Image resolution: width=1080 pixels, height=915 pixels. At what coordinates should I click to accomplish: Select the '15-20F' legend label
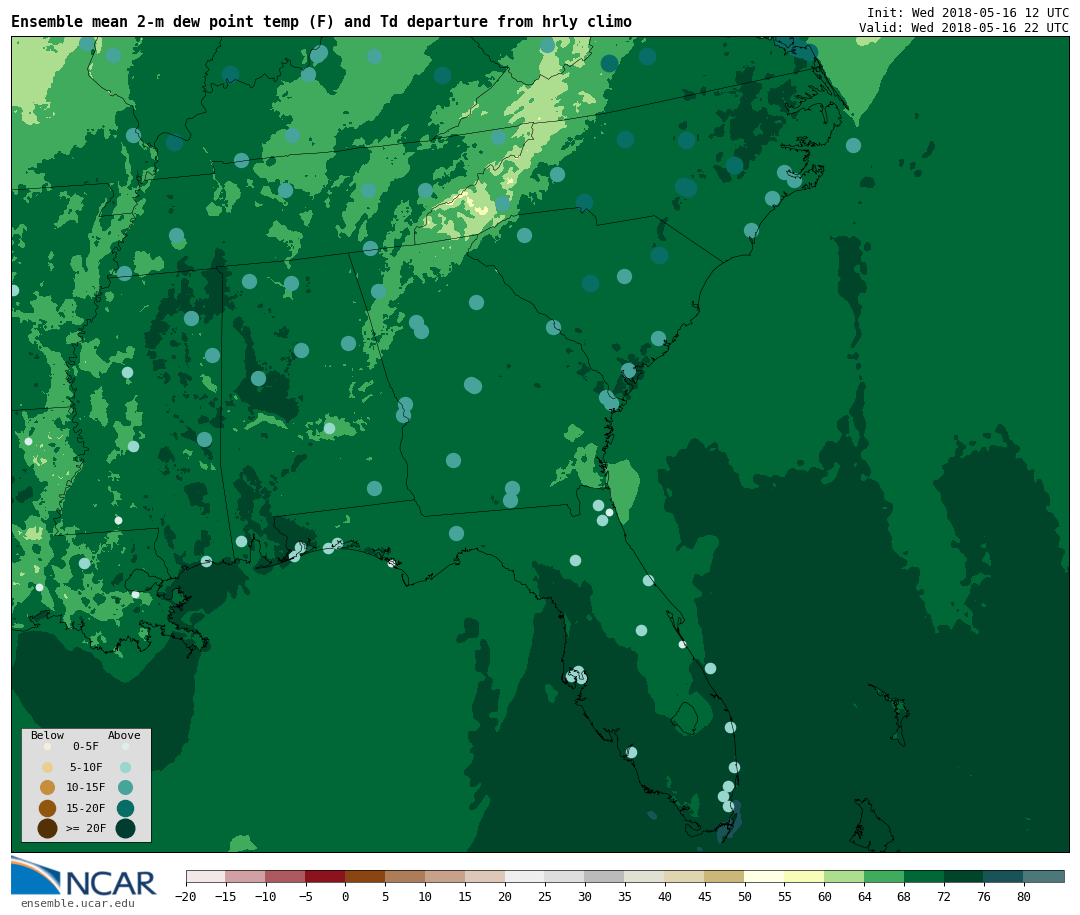click(86, 808)
